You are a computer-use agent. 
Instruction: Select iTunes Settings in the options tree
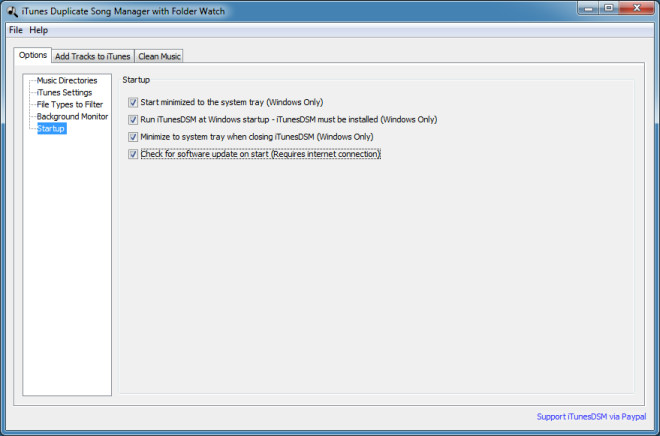[64, 93]
